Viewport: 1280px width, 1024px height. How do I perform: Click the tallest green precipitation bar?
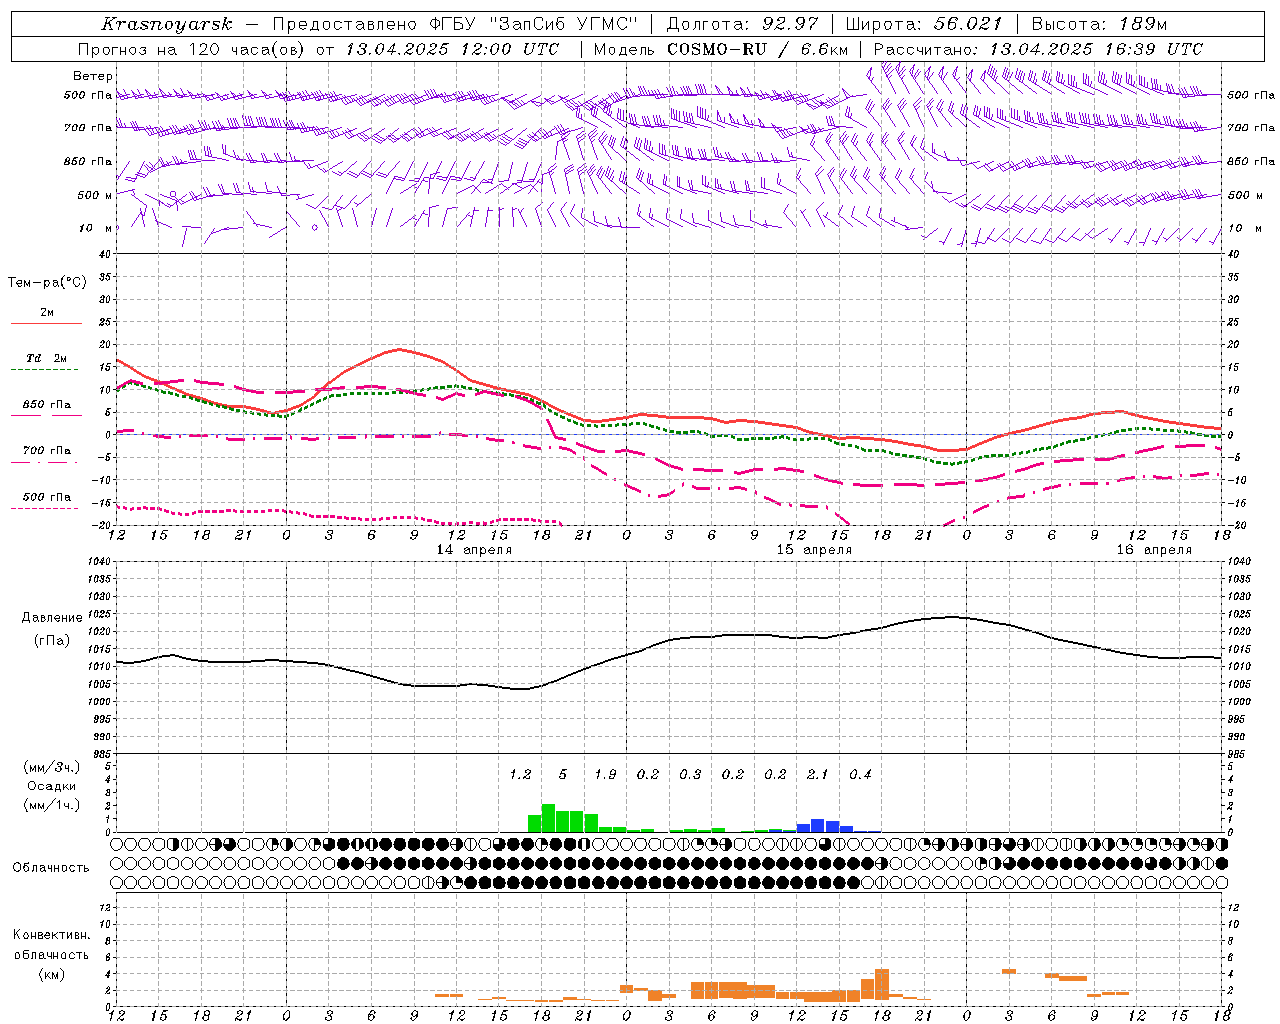548,818
